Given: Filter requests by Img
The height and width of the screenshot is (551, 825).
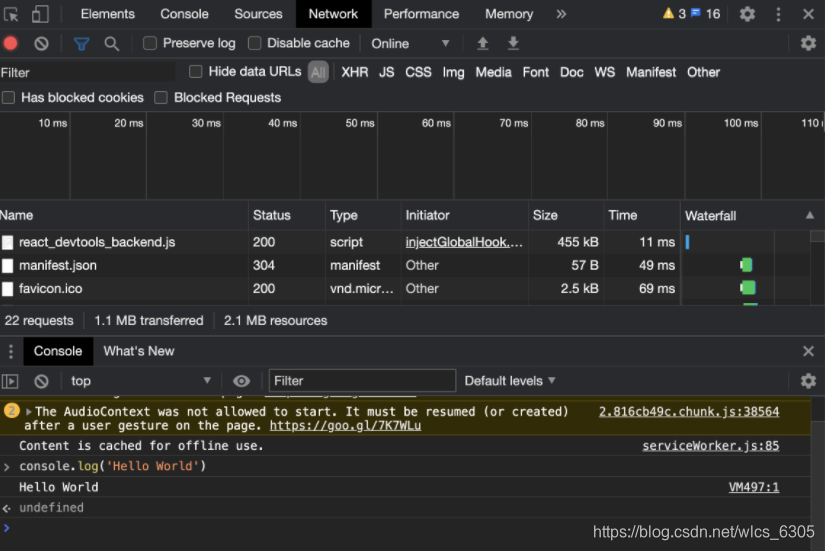Looking at the screenshot, I should coord(454,72).
